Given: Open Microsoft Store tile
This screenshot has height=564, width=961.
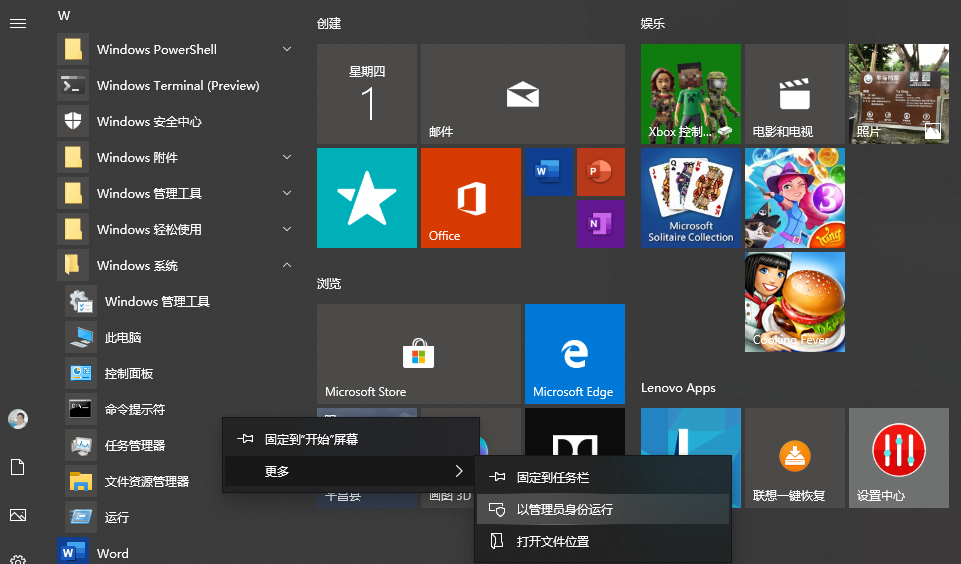Looking at the screenshot, I should (x=419, y=354).
